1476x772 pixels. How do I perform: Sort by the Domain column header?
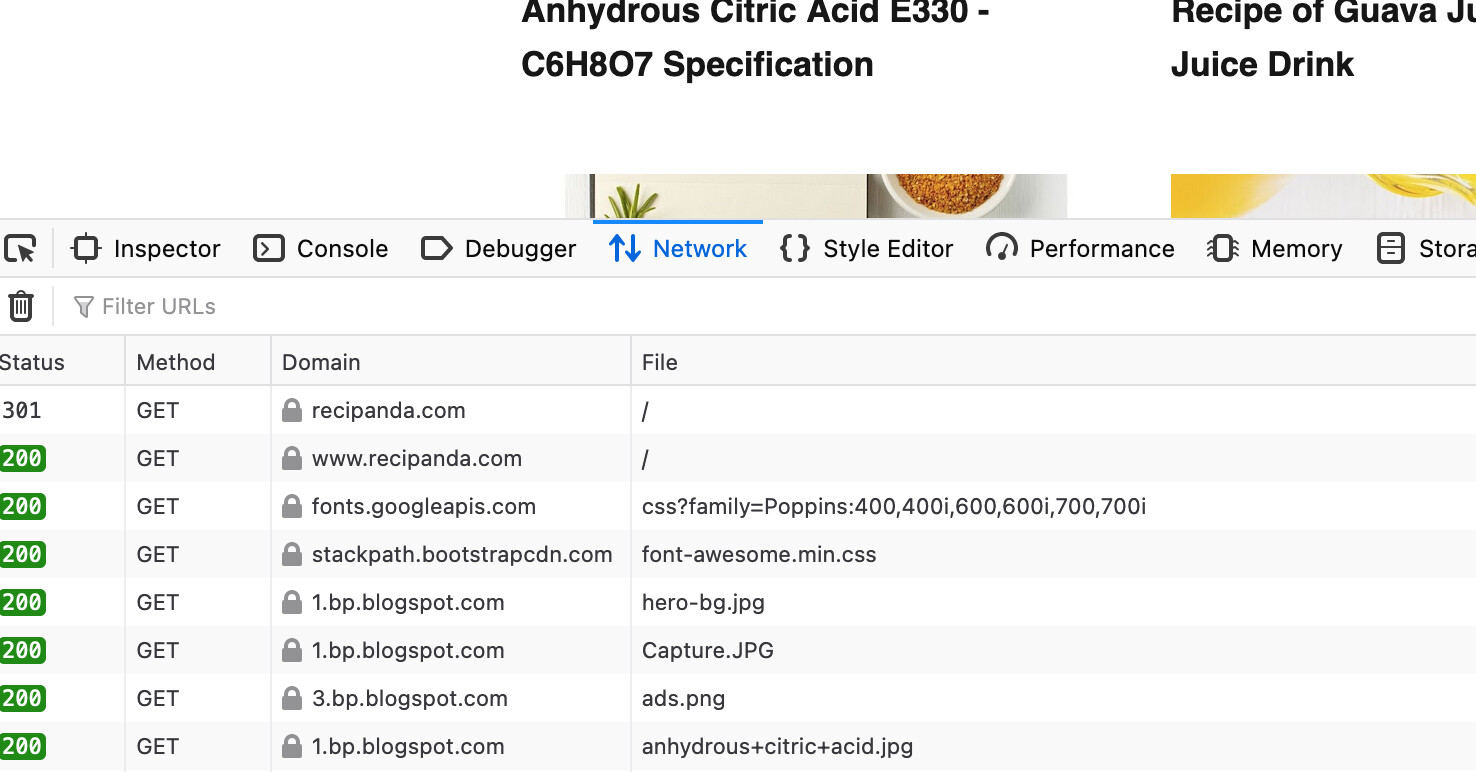point(321,362)
